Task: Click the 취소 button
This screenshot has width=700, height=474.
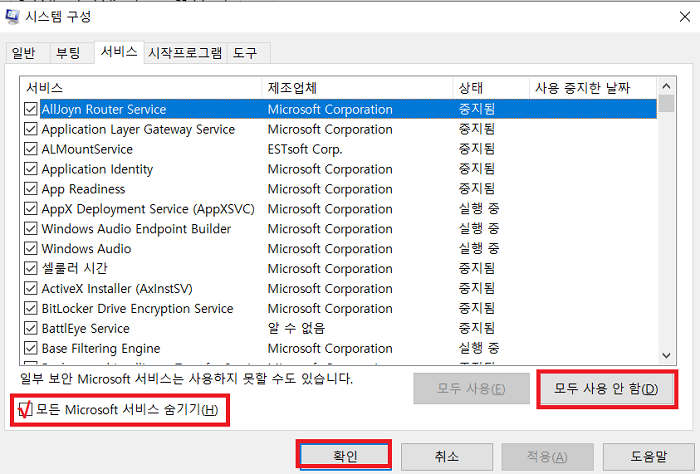Action: point(447,456)
